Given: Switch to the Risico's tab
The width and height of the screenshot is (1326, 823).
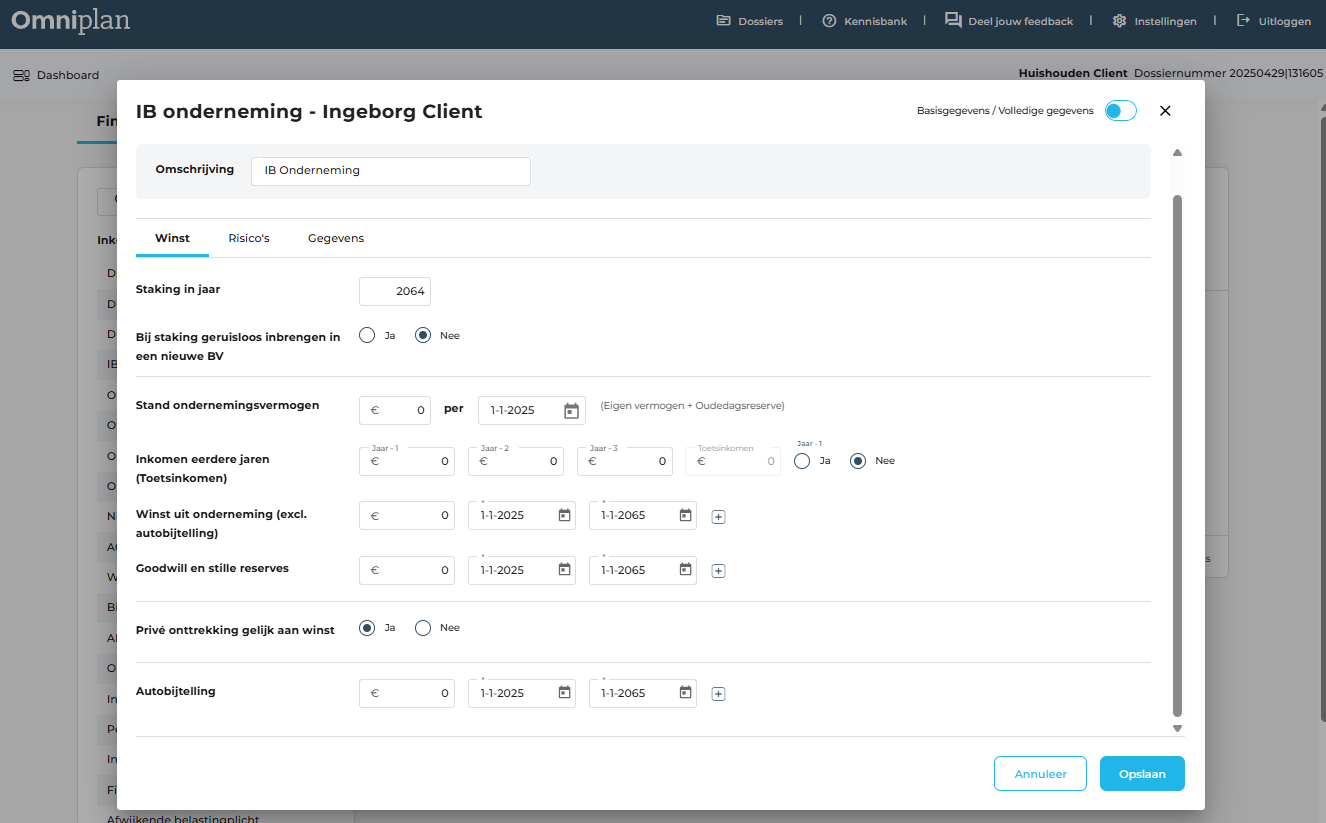Looking at the screenshot, I should click(x=249, y=239).
